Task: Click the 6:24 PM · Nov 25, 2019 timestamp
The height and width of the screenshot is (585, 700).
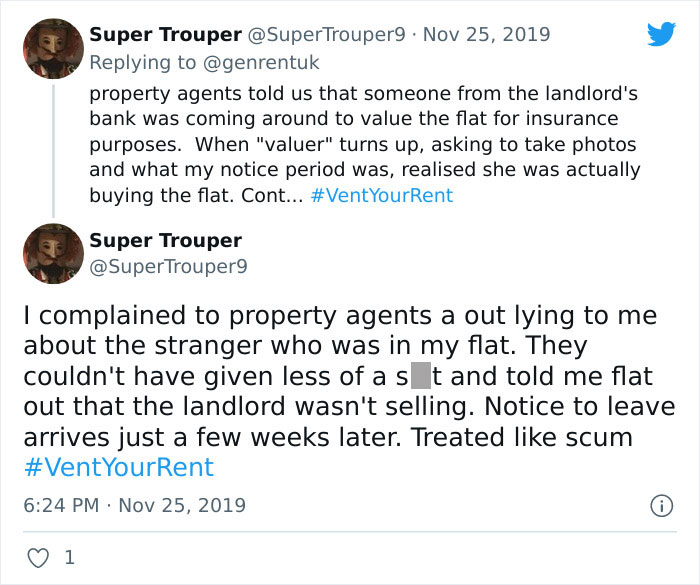Action: (x=134, y=505)
